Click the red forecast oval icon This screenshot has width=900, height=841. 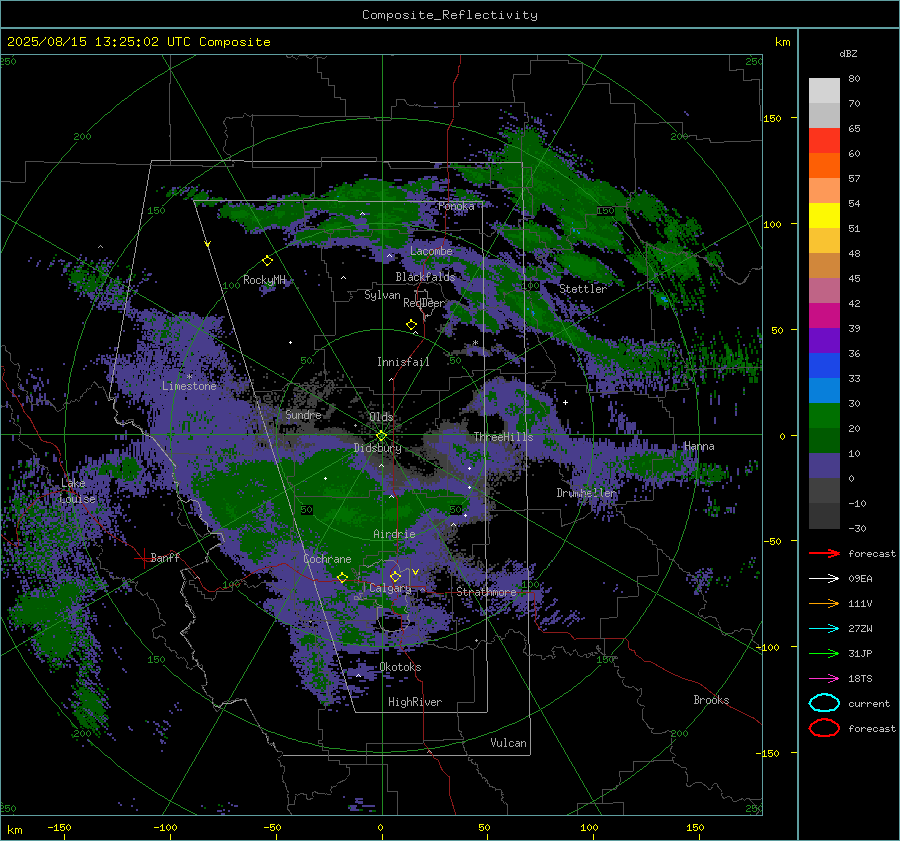(x=824, y=728)
